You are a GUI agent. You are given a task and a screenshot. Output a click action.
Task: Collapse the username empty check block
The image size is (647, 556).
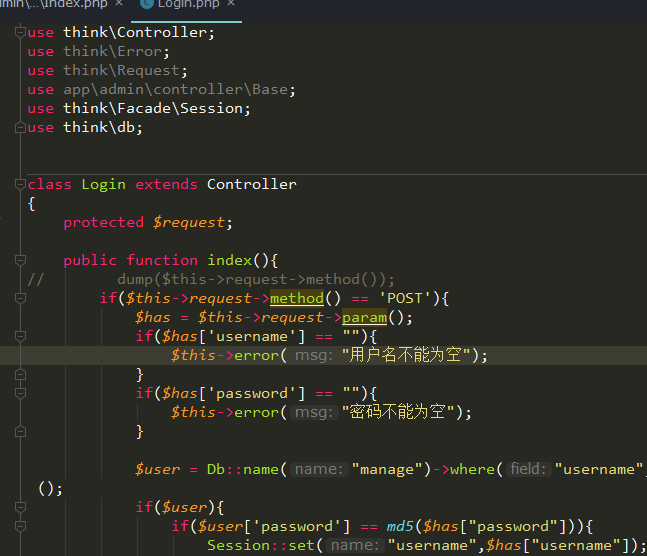tap(21, 337)
